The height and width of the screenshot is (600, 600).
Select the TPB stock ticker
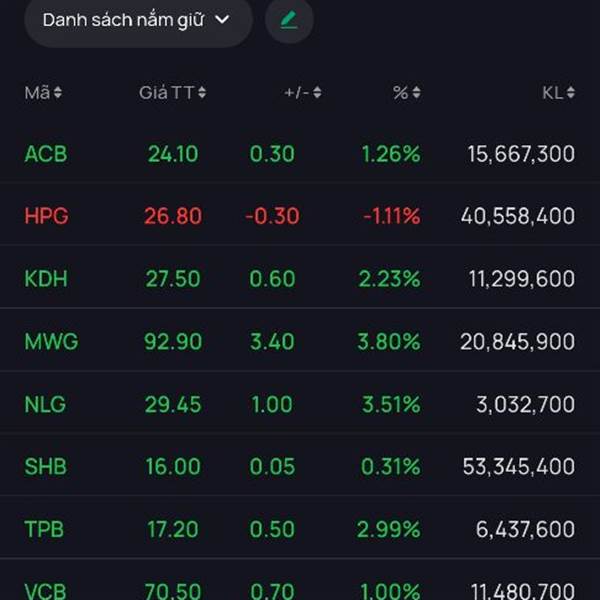pyautogui.click(x=45, y=530)
